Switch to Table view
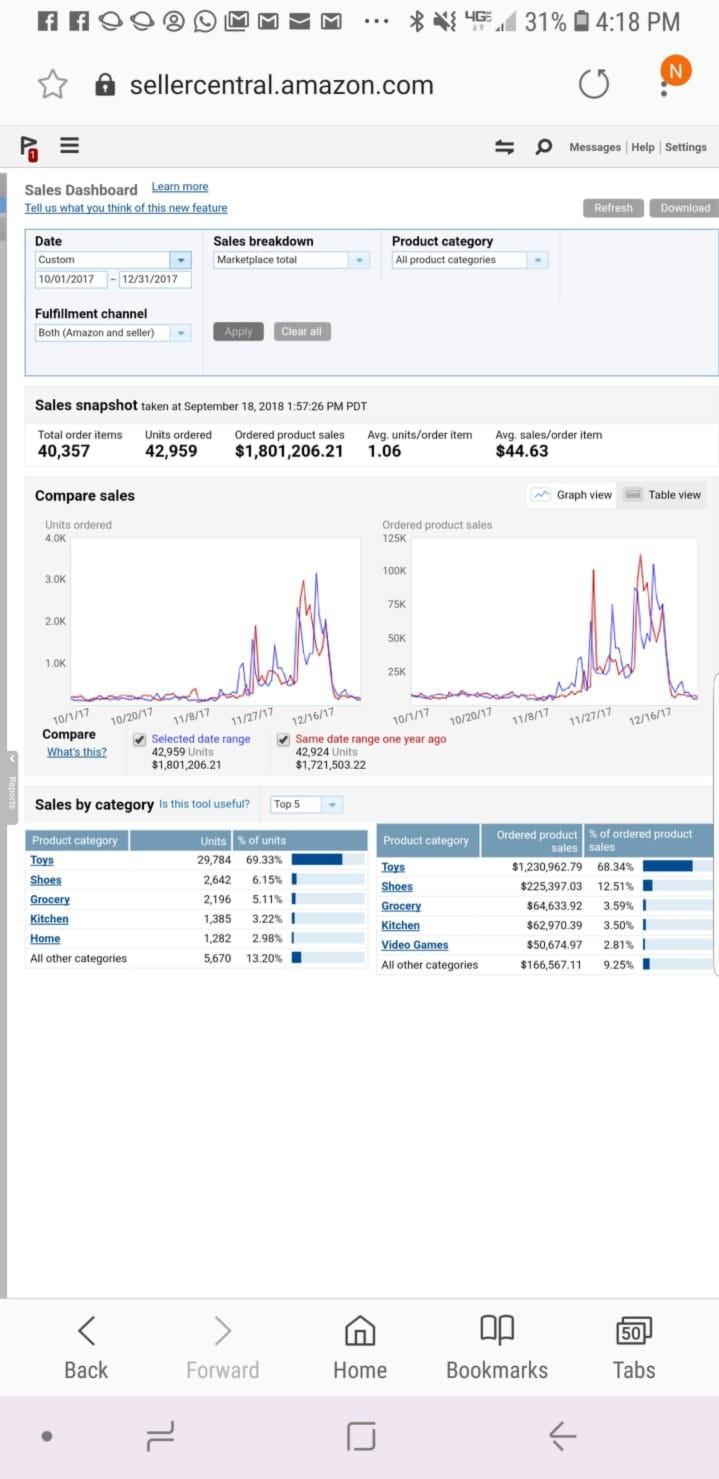Image resolution: width=719 pixels, height=1479 pixels. (662, 495)
